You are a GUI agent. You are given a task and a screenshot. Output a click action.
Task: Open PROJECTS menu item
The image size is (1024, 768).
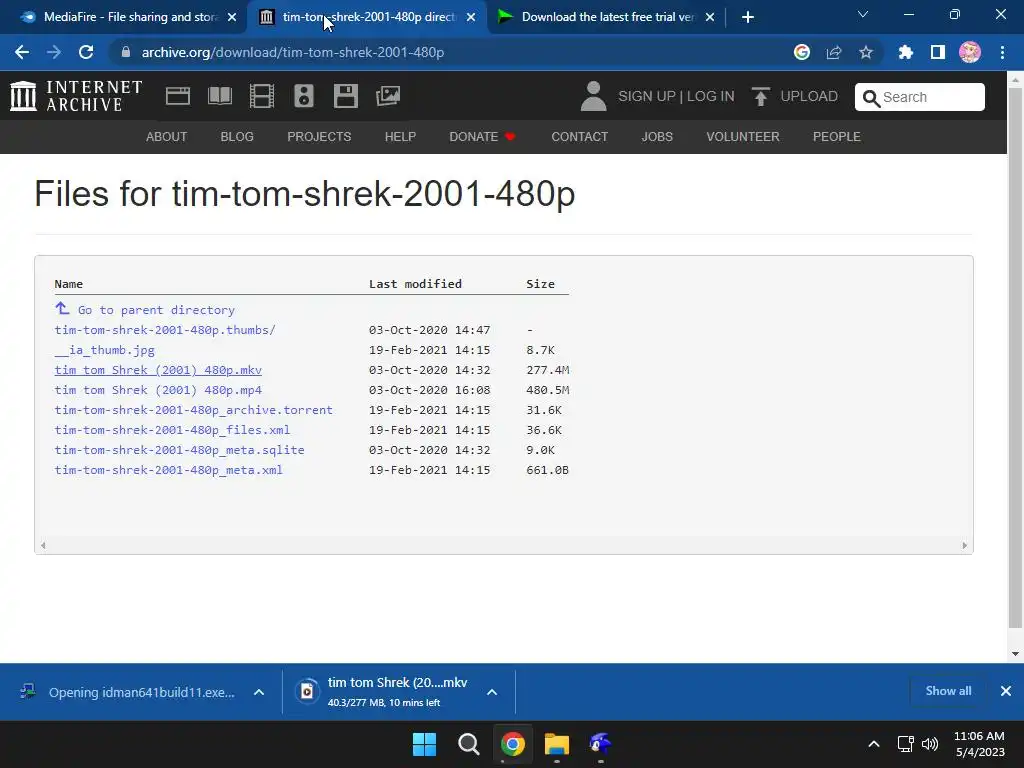click(319, 136)
